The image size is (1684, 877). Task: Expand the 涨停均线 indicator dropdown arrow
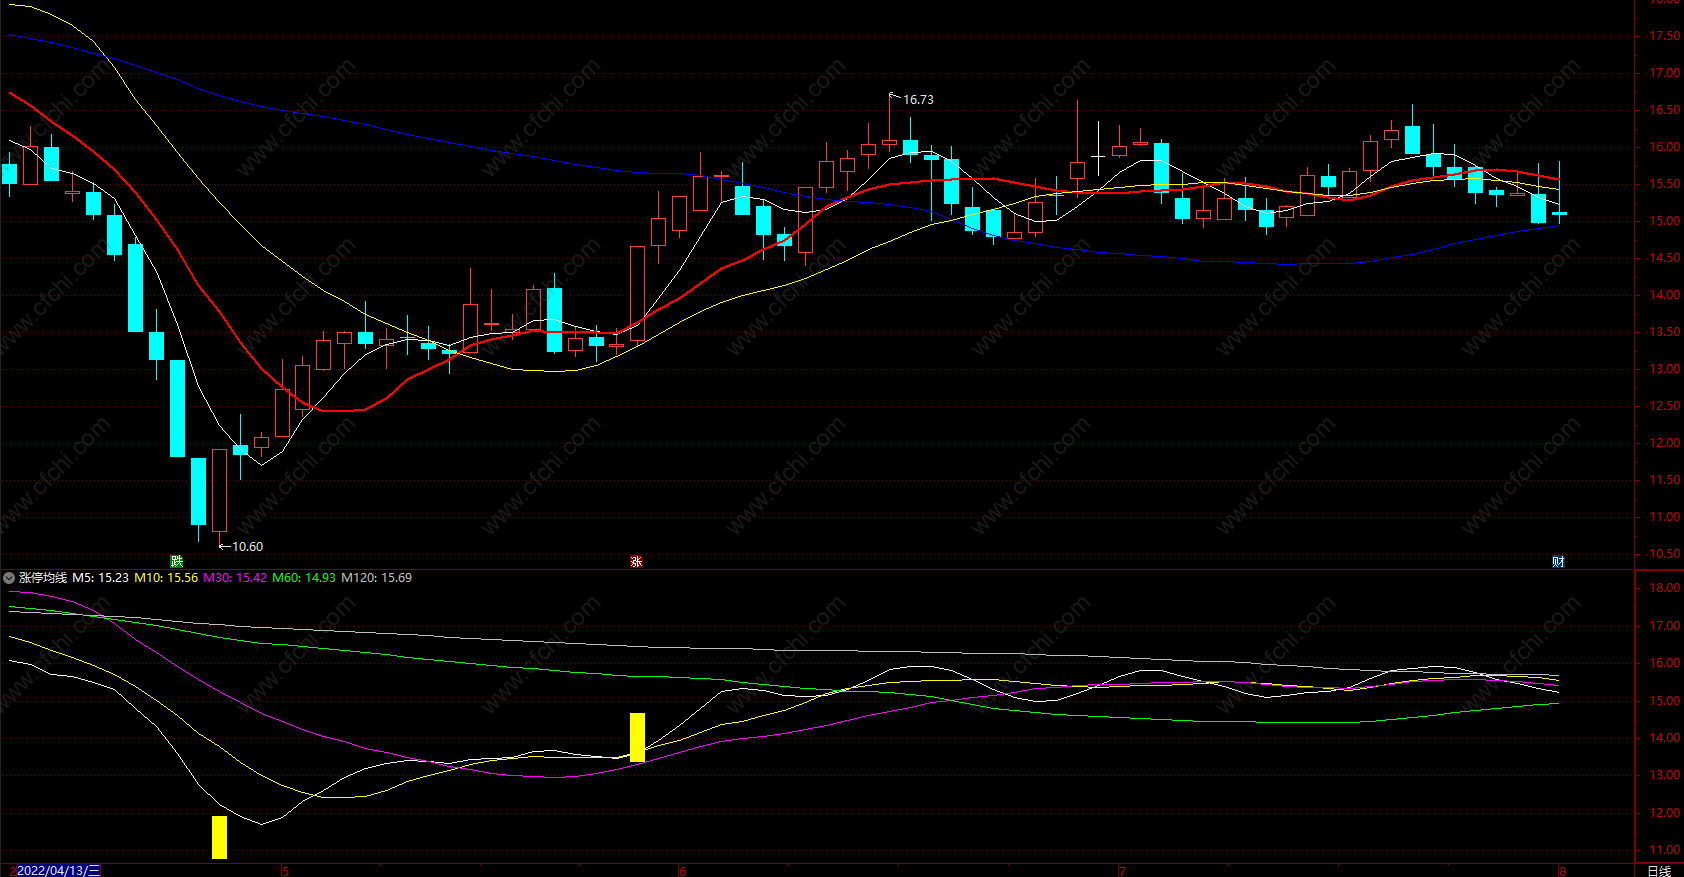pyautogui.click(x=9, y=578)
